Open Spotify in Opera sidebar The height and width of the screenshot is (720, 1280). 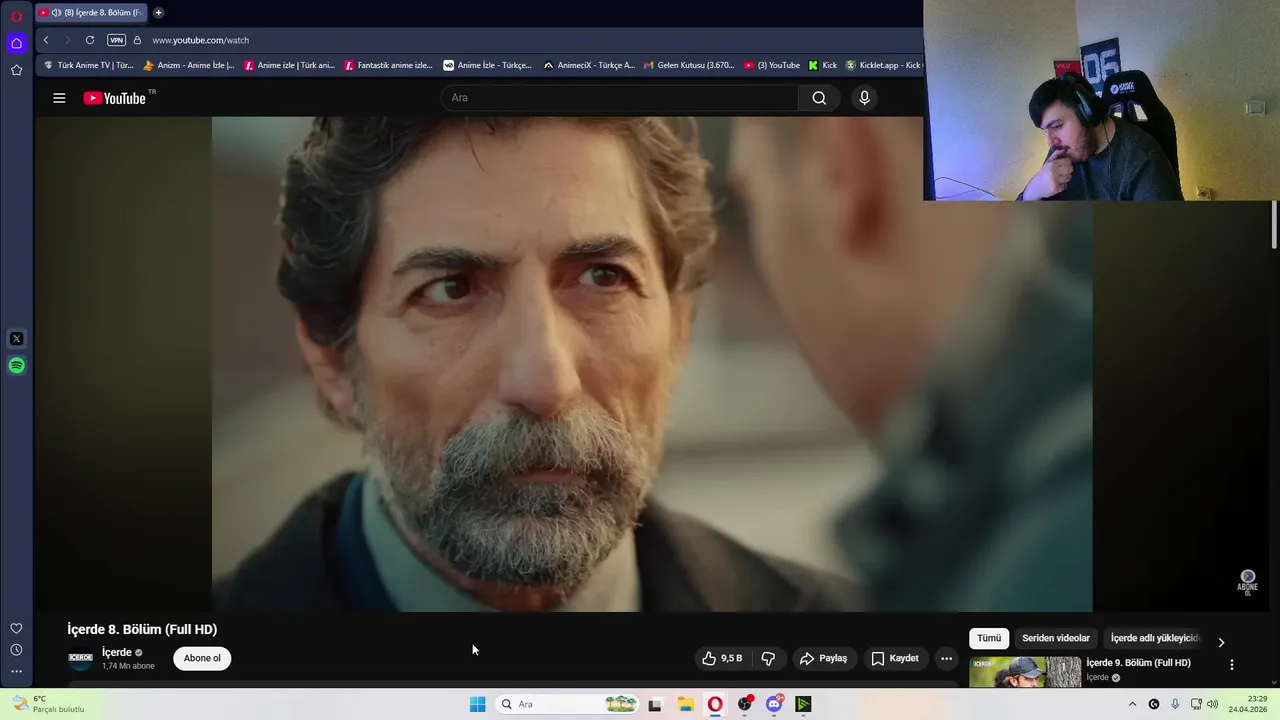pyautogui.click(x=16, y=366)
